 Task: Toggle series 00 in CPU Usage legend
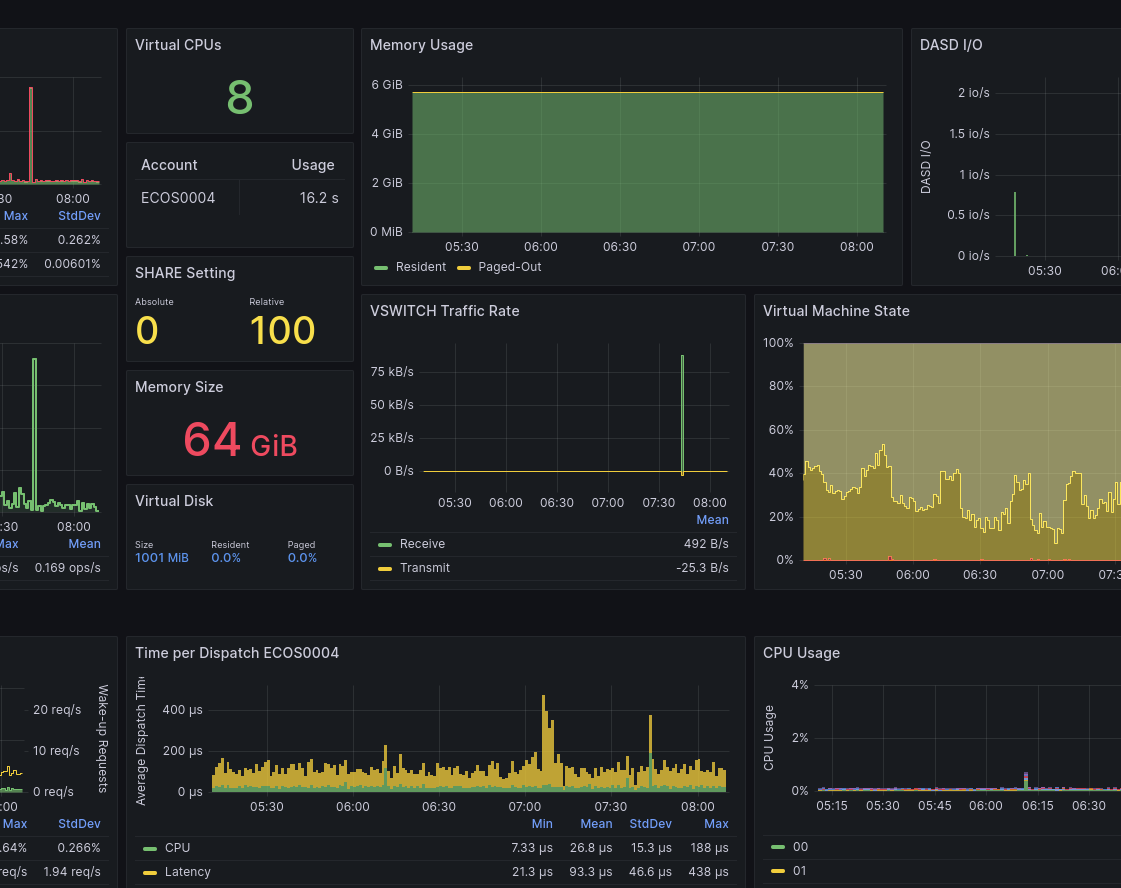[799, 847]
